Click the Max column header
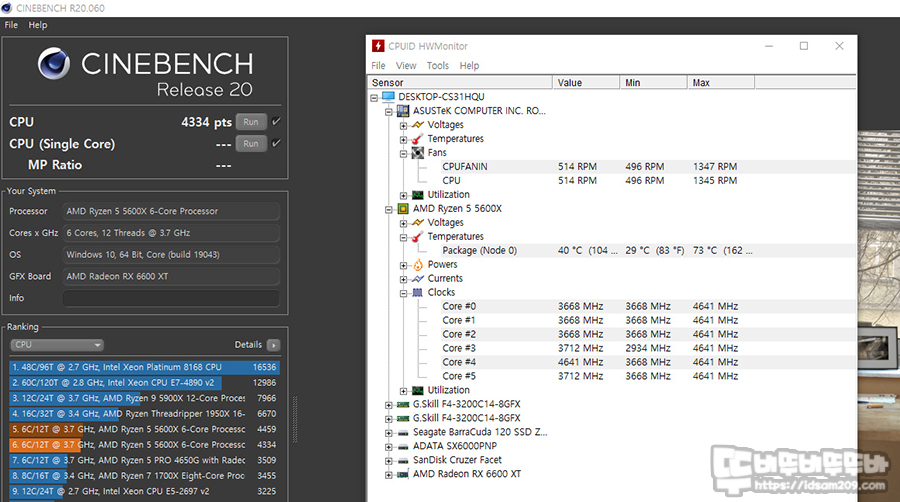900x502 pixels. [721, 83]
